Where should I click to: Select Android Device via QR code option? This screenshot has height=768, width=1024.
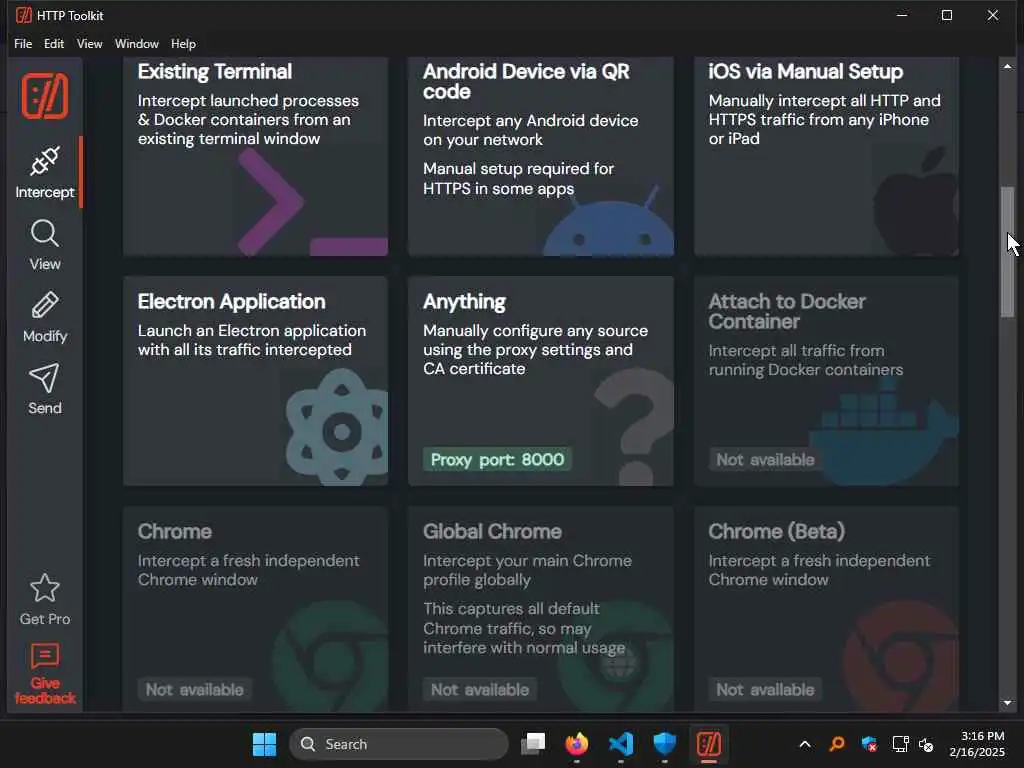[x=541, y=157]
